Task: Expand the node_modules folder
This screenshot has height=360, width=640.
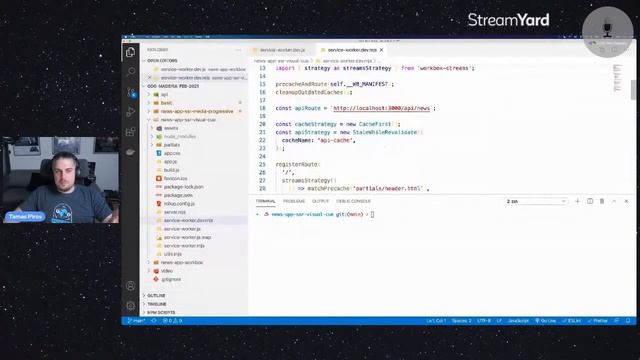Action: coord(180,136)
